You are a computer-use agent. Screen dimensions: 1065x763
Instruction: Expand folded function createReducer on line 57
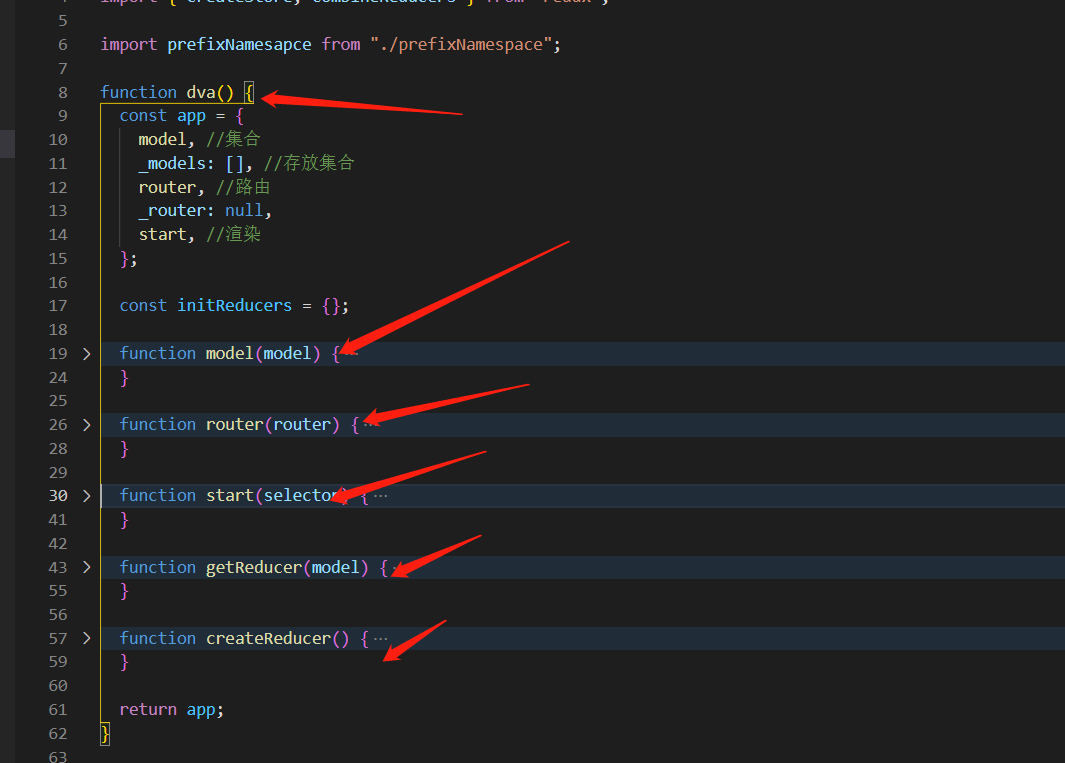pyautogui.click(x=86, y=639)
